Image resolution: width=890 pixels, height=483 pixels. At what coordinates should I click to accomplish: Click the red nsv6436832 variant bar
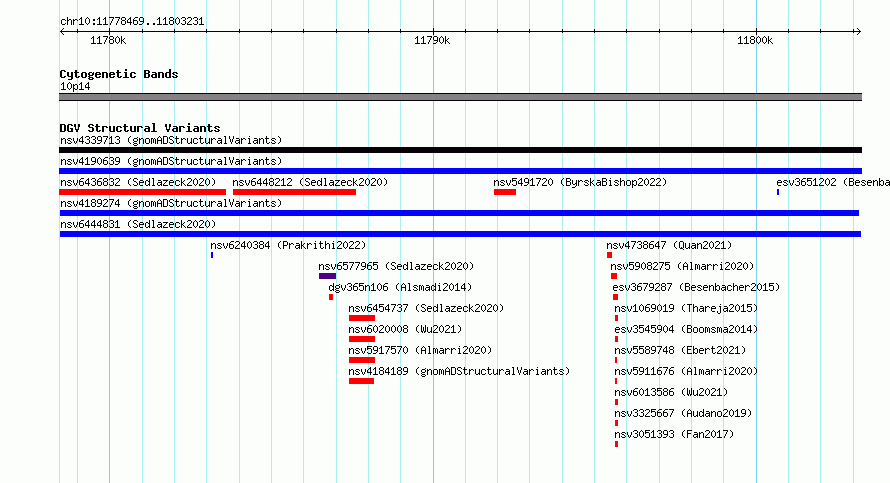(x=142, y=192)
